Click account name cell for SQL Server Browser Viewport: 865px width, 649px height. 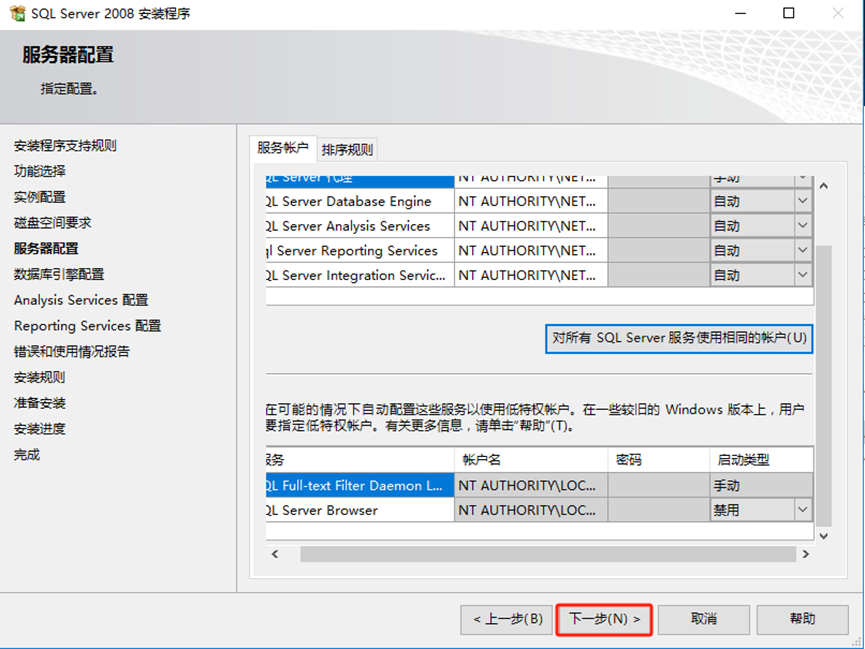(531, 510)
